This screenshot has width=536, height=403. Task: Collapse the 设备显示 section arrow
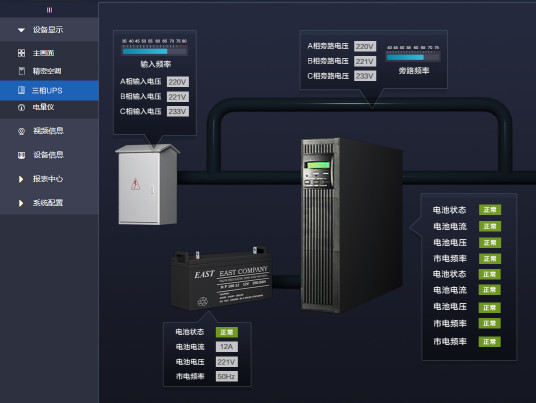click(x=21, y=30)
